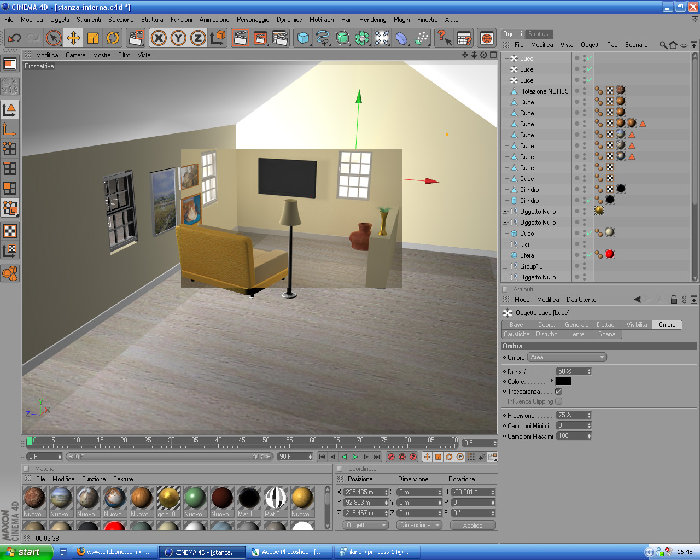Expand the first Oggetto Nullo in the tree
700x560 pixels.
[506, 211]
